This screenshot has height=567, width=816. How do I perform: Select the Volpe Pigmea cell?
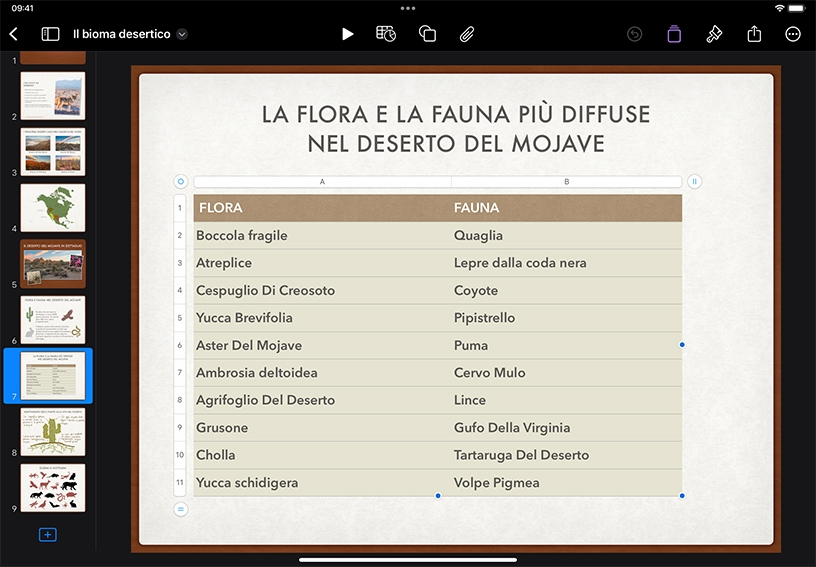click(567, 483)
